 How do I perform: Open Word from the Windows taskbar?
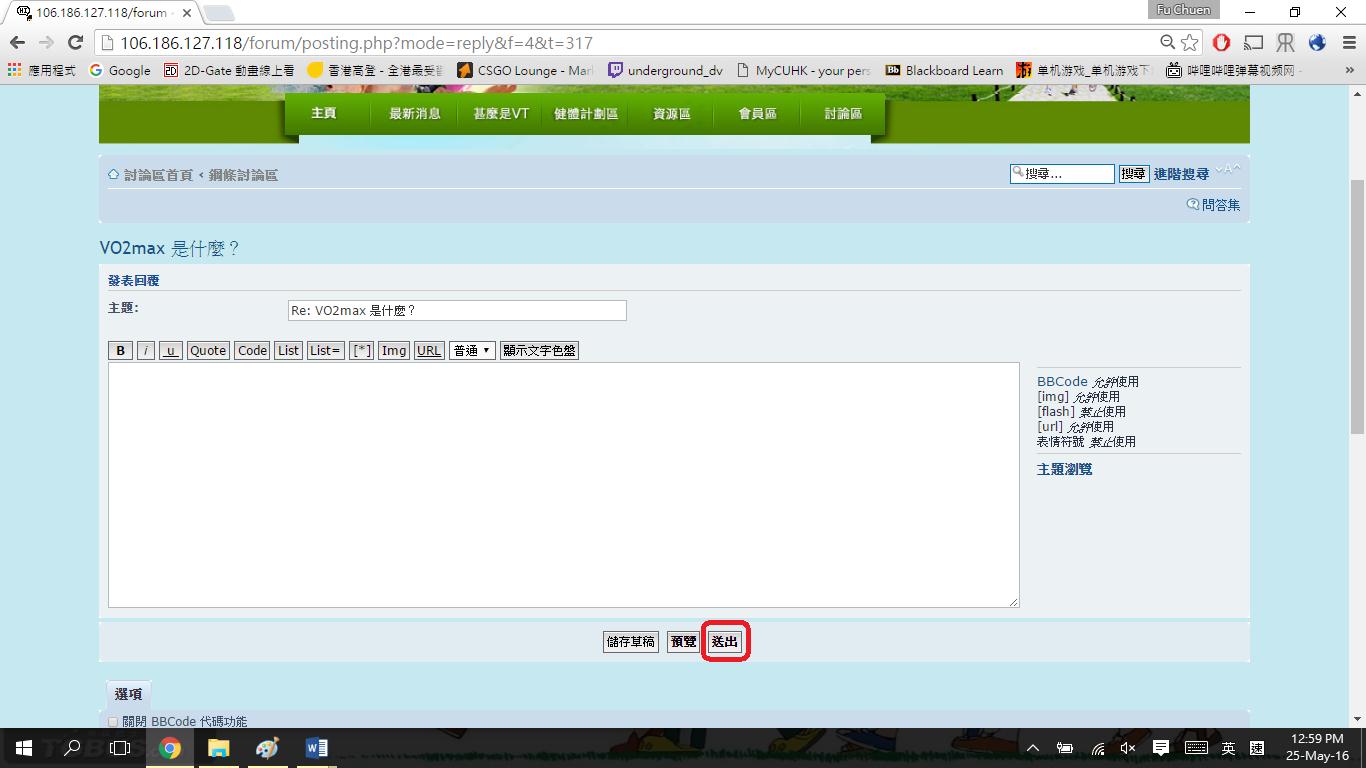click(x=316, y=748)
